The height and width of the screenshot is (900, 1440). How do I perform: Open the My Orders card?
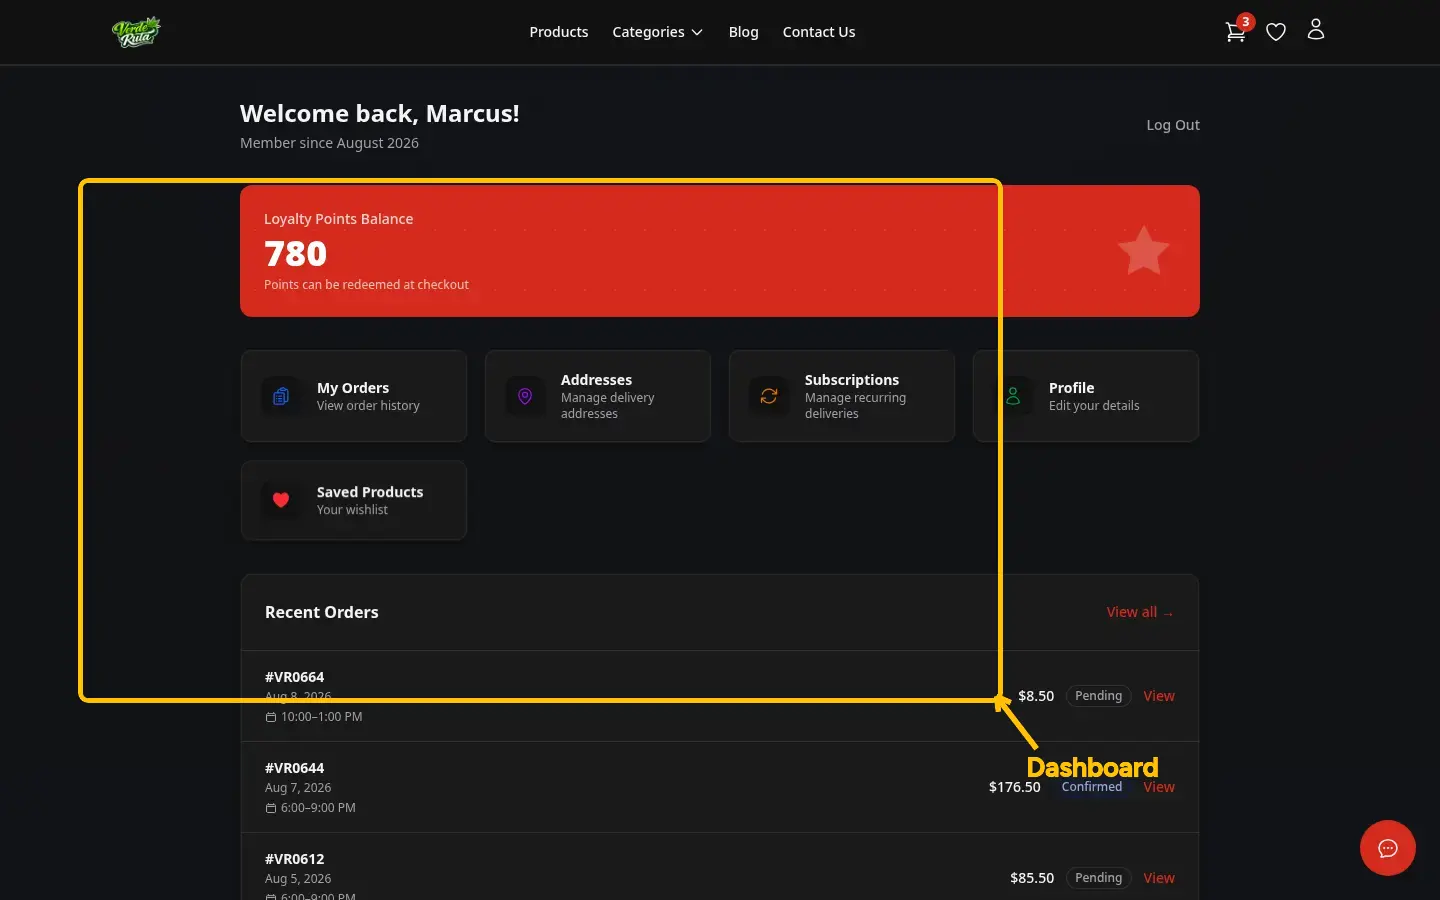[354, 396]
